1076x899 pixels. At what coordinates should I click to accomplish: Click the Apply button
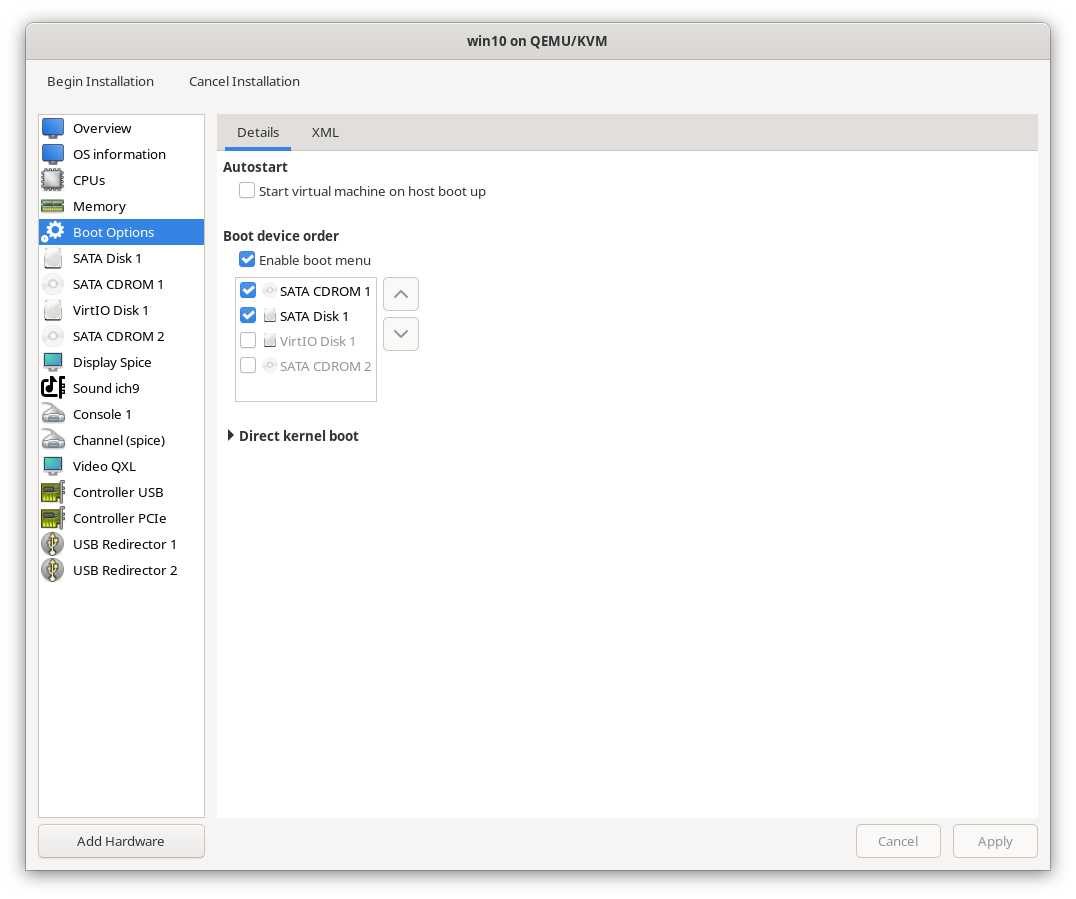pos(995,841)
